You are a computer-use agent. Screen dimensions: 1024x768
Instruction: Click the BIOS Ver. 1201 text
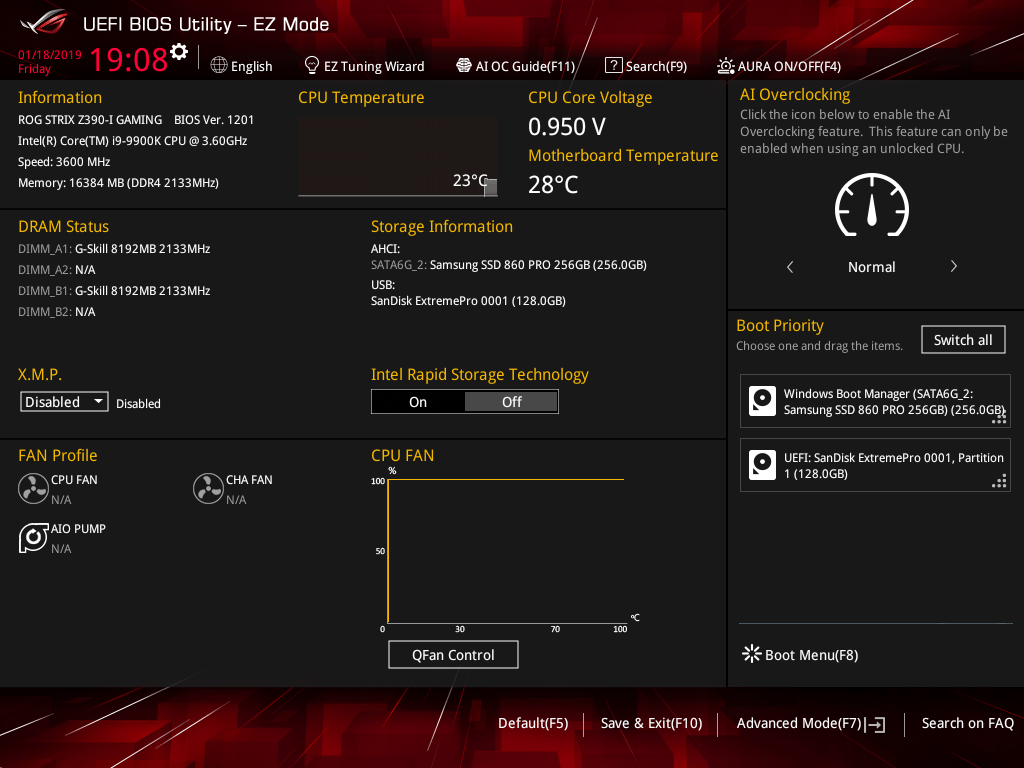[214, 120]
